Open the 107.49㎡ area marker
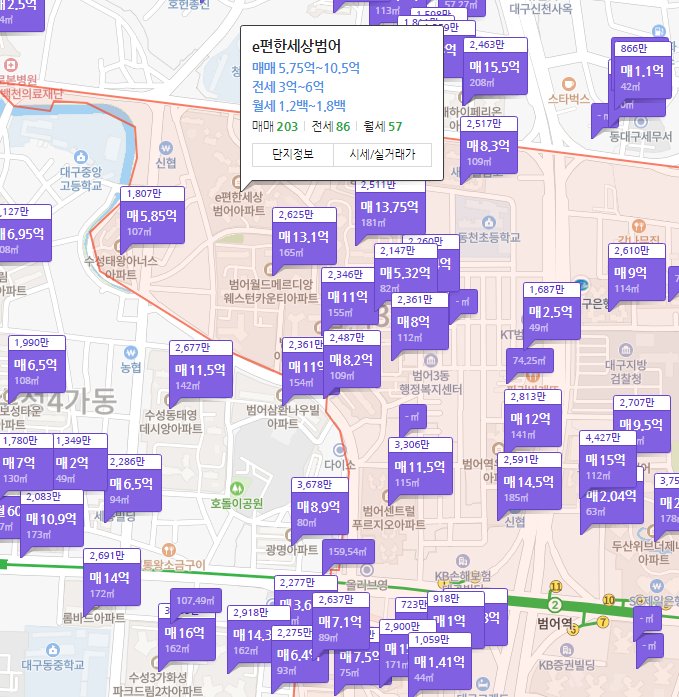679x697 pixels. (x=196, y=601)
